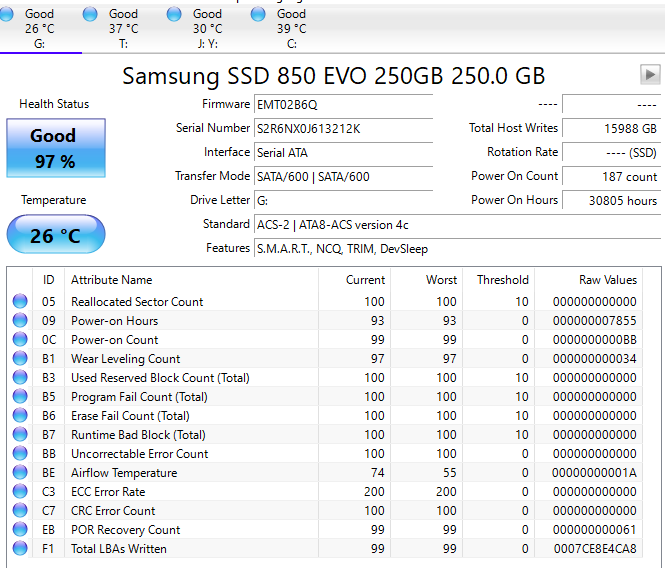Click the Health Status label
Viewport: 665px width, 568px height.
coord(54,104)
